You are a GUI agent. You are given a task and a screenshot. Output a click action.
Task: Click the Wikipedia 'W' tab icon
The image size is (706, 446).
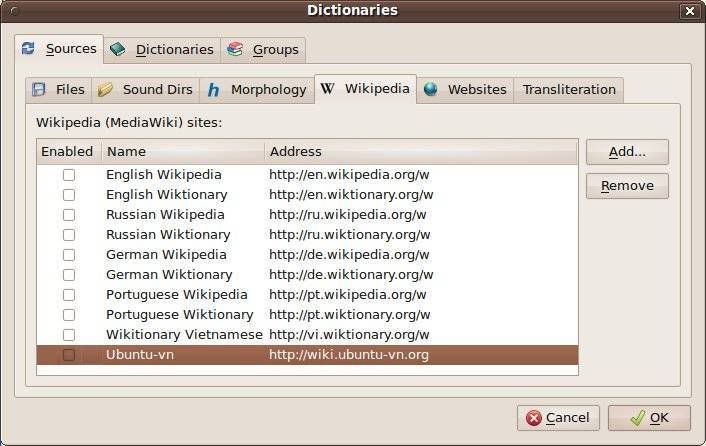[327, 89]
